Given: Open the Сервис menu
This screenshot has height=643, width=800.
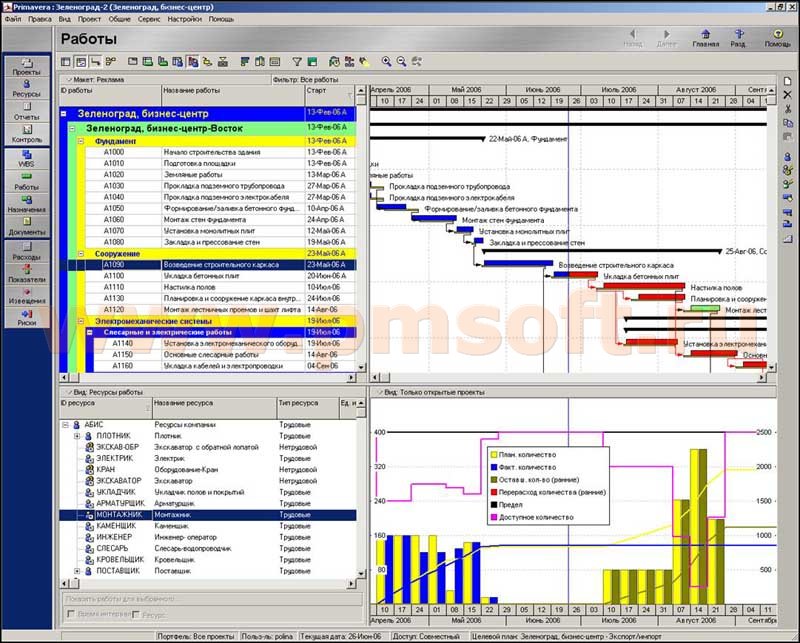Looking at the screenshot, I should [x=149, y=19].
